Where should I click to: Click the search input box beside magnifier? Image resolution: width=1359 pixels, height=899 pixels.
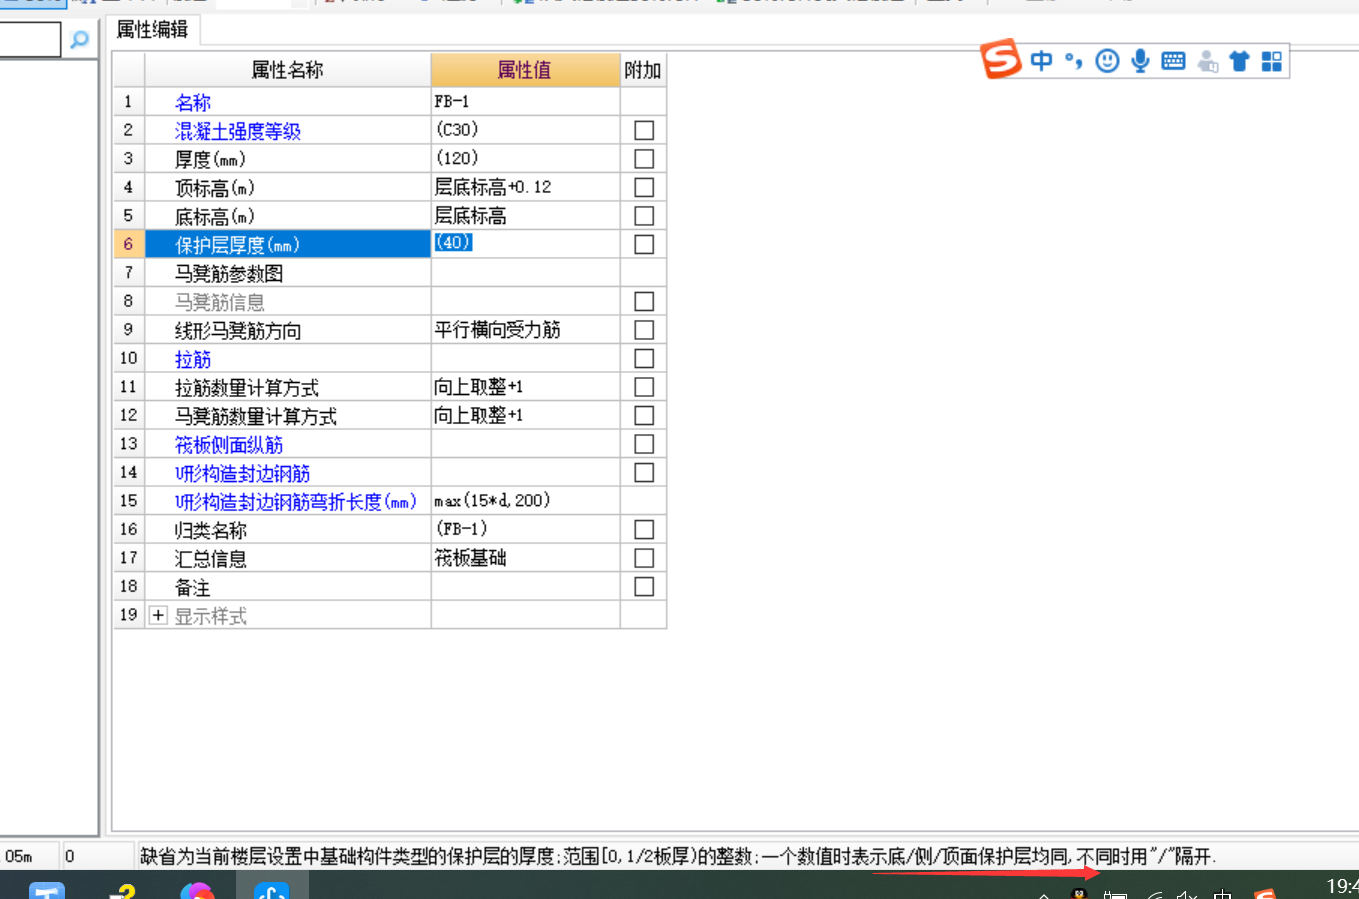tap(30, 40)
